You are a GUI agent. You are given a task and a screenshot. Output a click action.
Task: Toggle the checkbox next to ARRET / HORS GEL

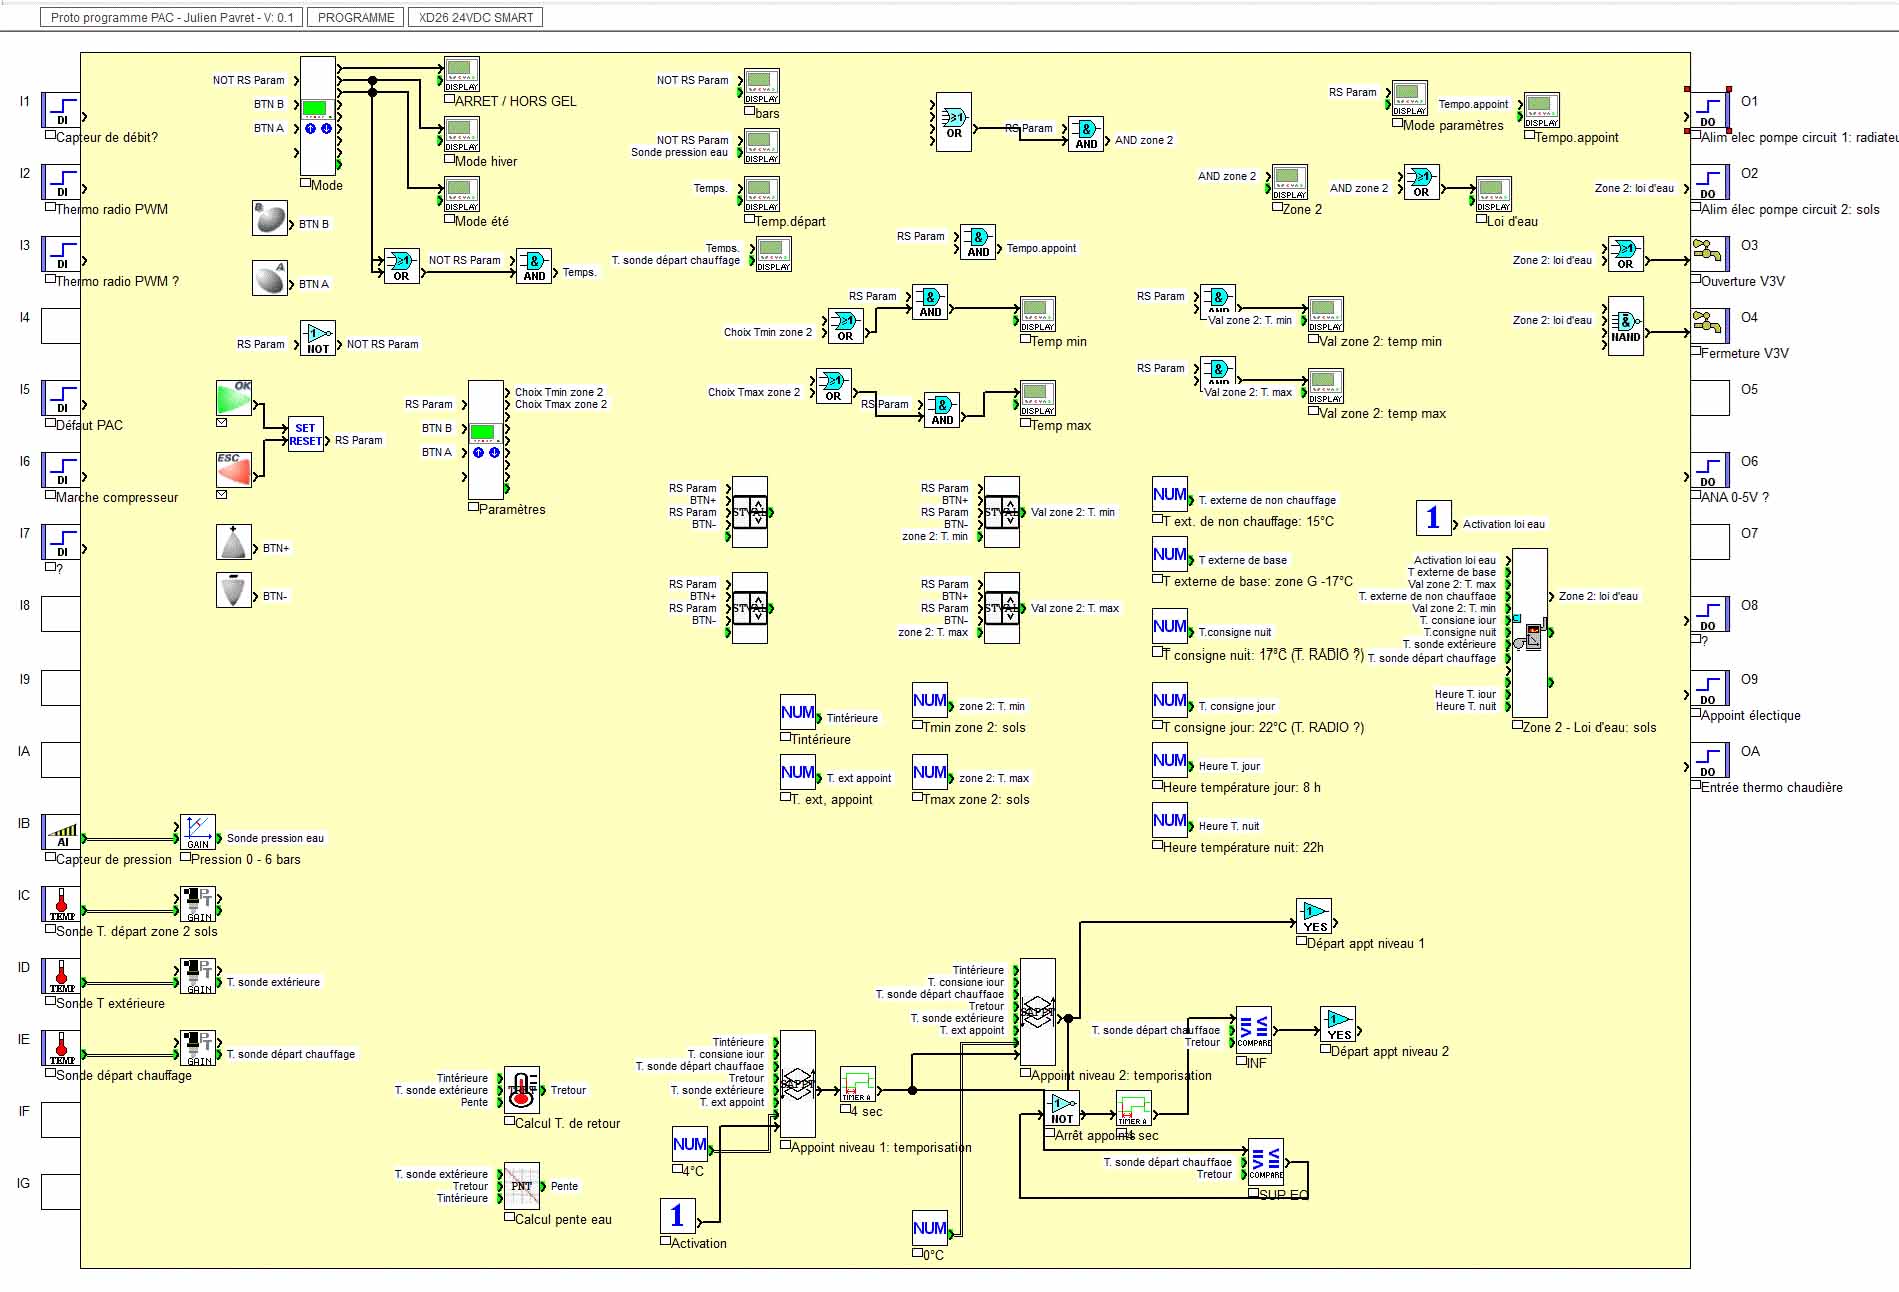pos(450,99)
